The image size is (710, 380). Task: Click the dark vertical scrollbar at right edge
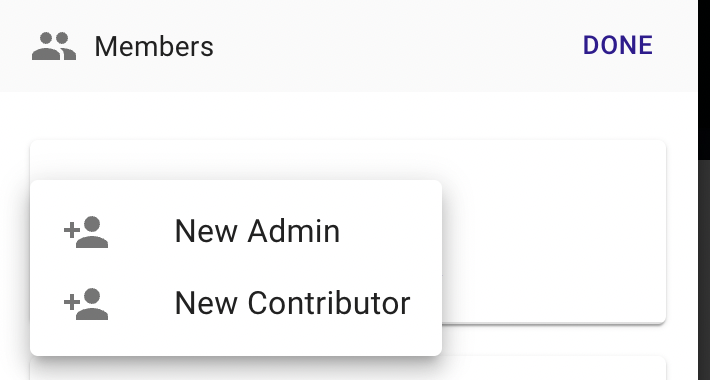704,267
